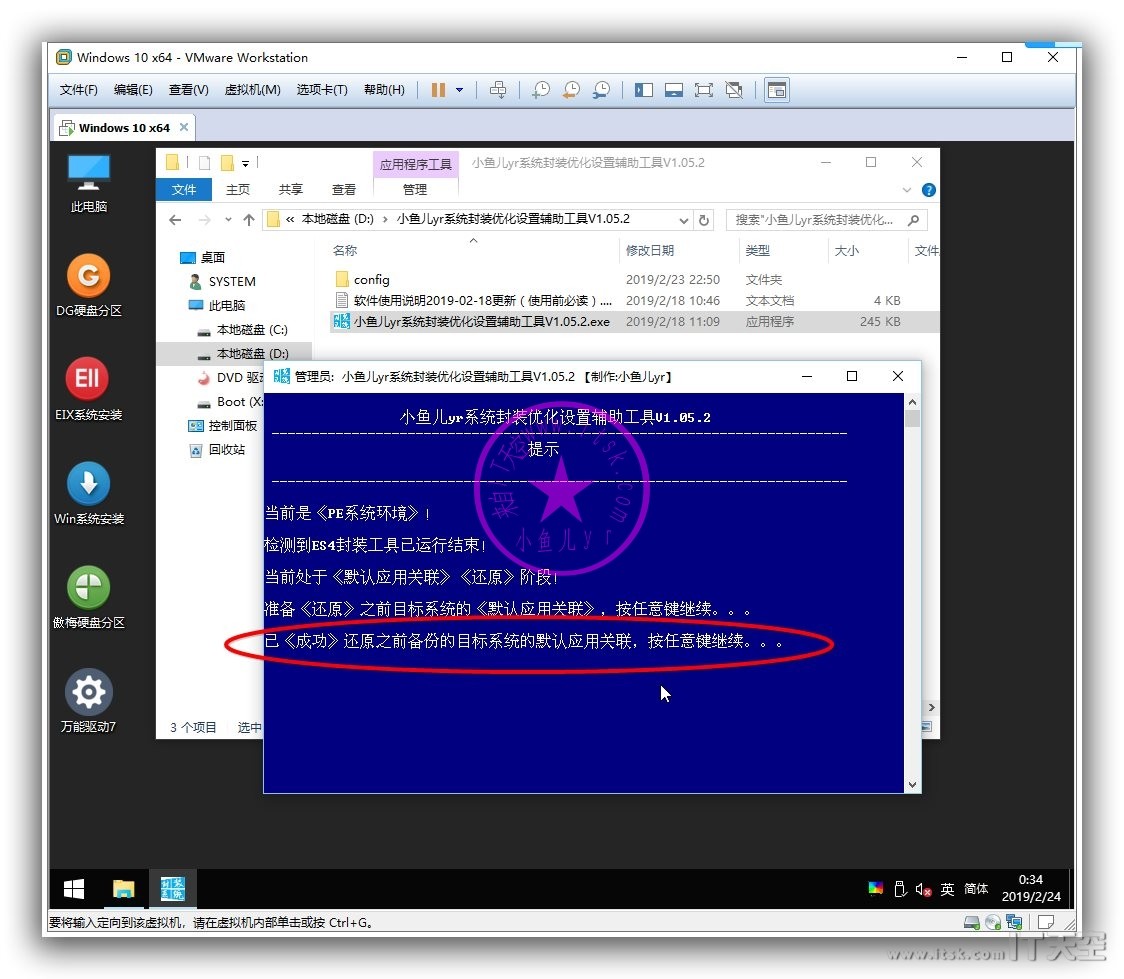Open 此电脑 desktop icon
Viewport: 1124px width, 979px height.
click(x=89, y=184)
